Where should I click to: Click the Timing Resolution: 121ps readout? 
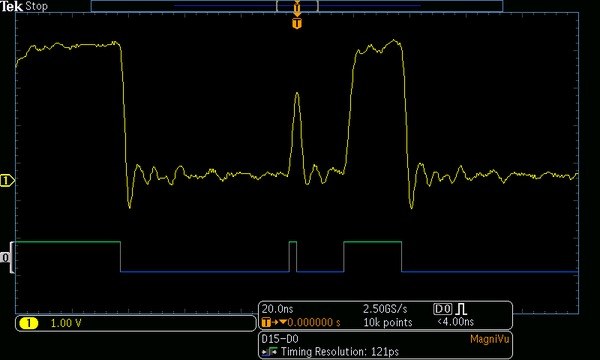[340, 352]
